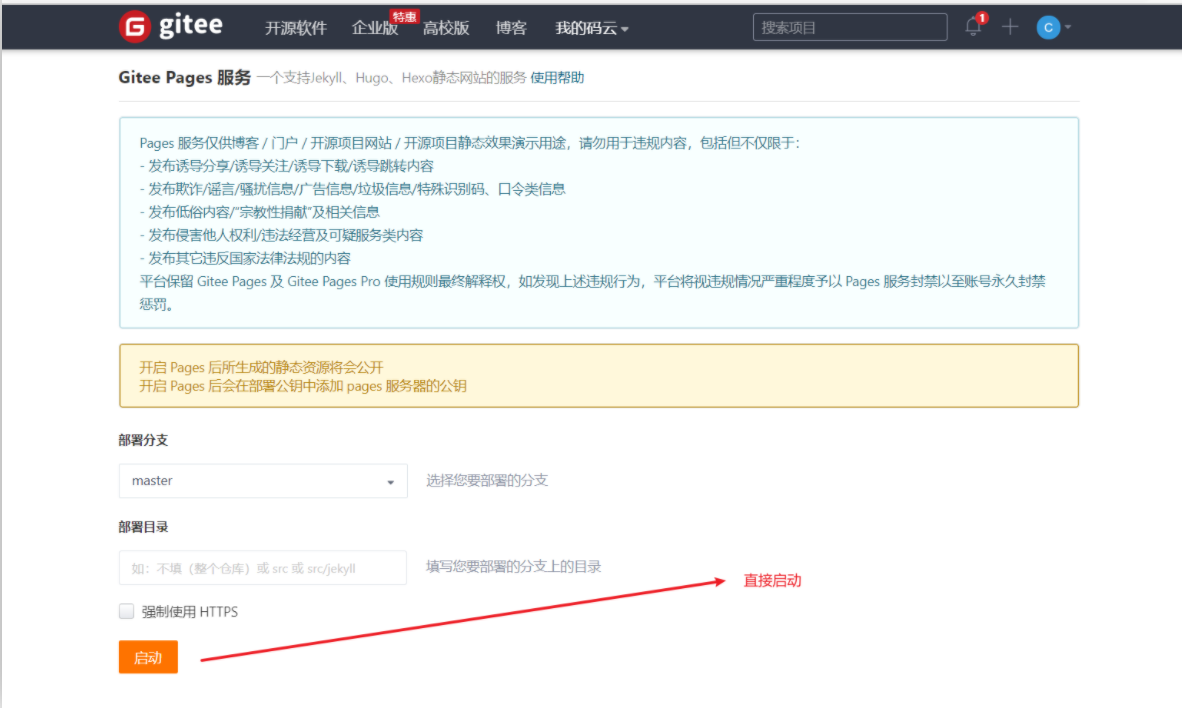Enable the 强制使用 HTTPS checkbox
Image resolution: width=1182 pixels, height=708 pixels.
tap(127, 611)
